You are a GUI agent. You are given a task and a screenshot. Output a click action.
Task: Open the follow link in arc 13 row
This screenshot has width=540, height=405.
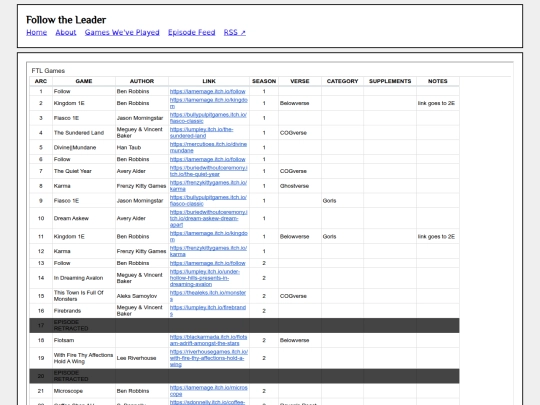pos(207,263)
